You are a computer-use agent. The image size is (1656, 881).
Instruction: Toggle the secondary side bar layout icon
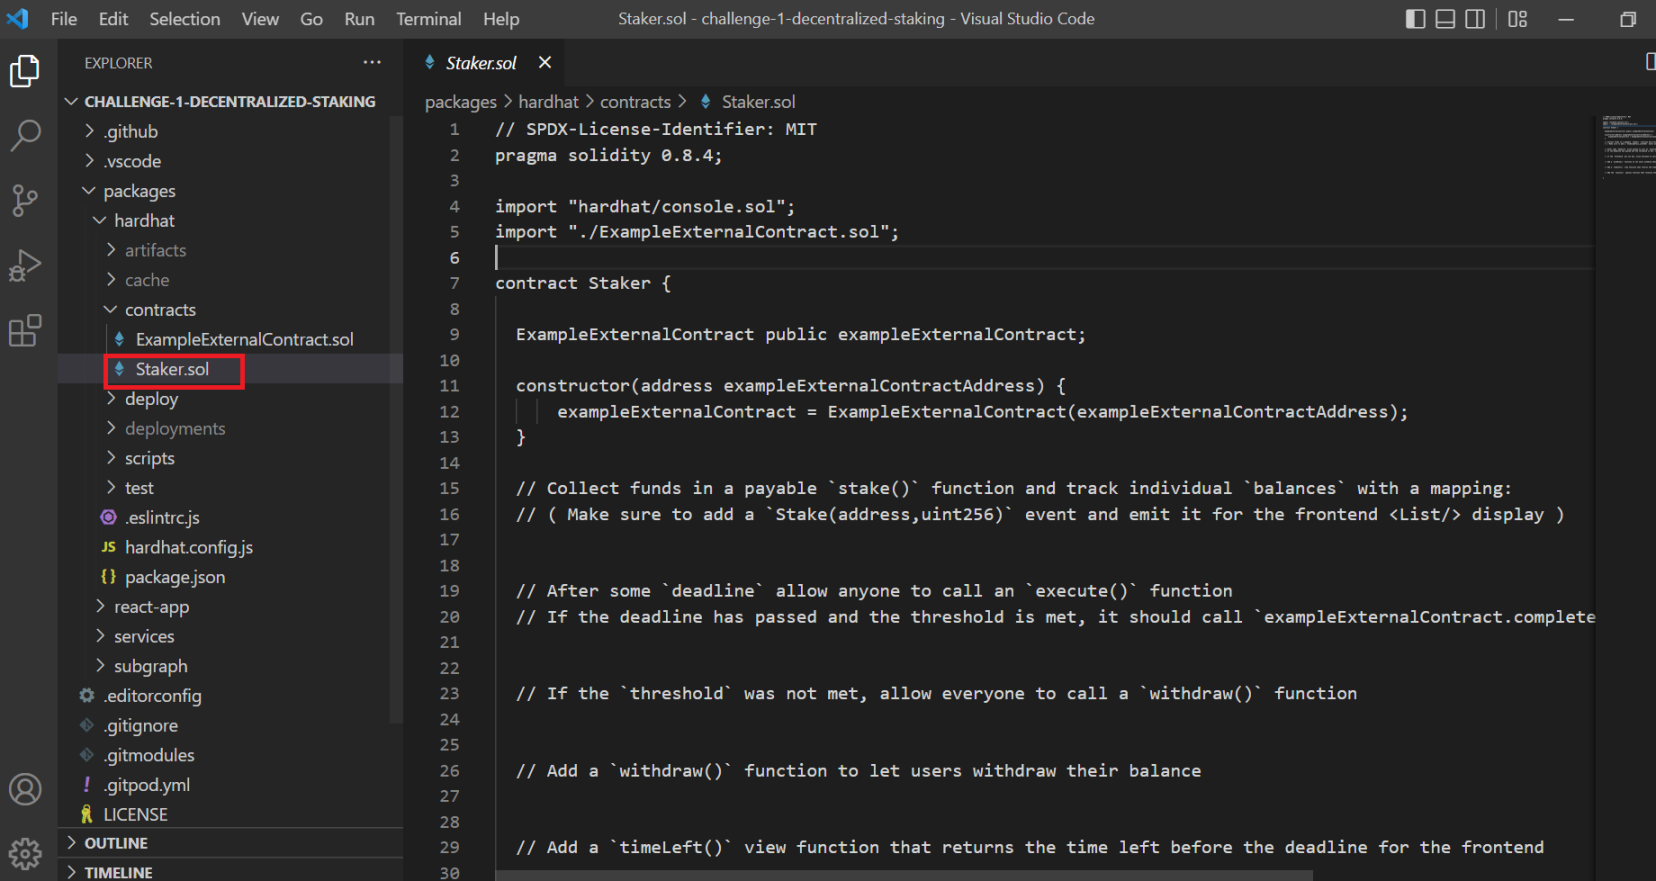tap(1475, 19)
